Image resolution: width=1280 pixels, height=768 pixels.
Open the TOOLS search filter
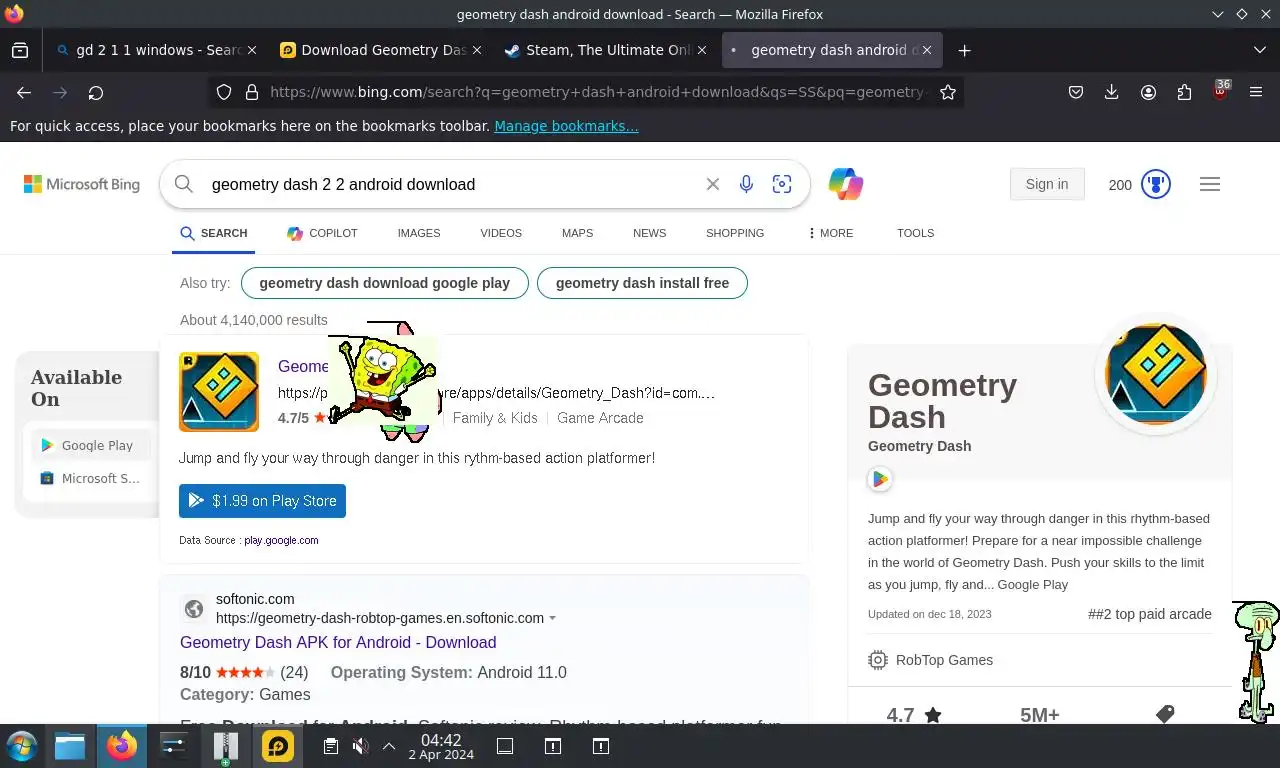[x=915, y=233]
